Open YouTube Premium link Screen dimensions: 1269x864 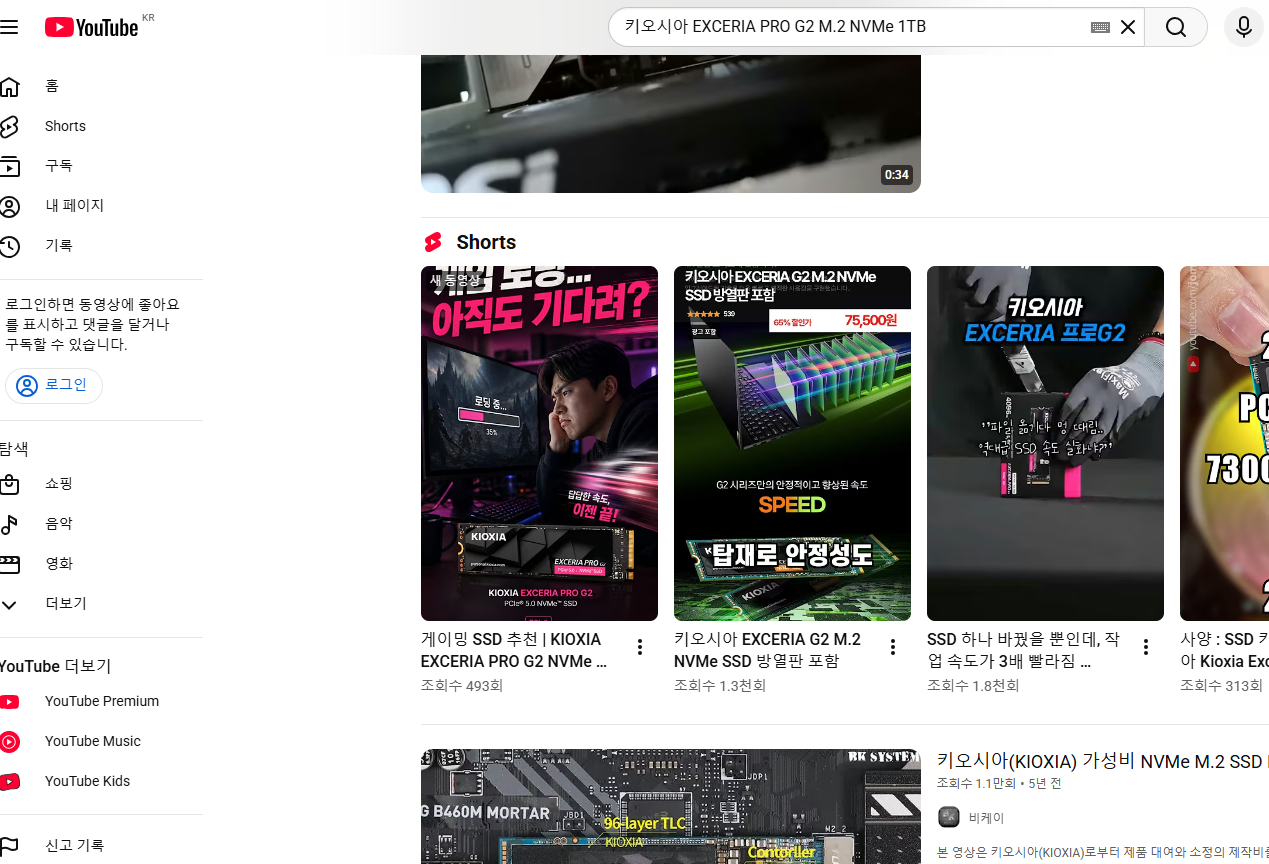click(x=100, y=702)
